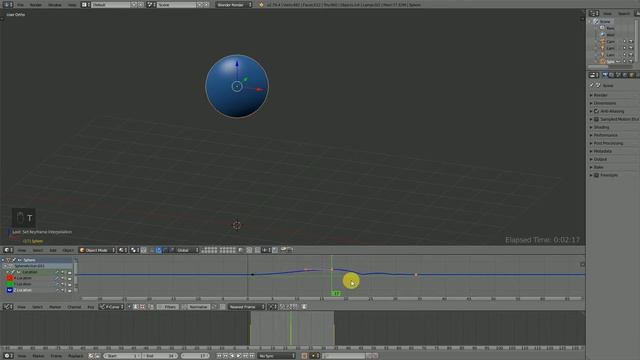Open the 3D viewport Select menu
This screenshot has width=640, height=360.
point(38,250)
